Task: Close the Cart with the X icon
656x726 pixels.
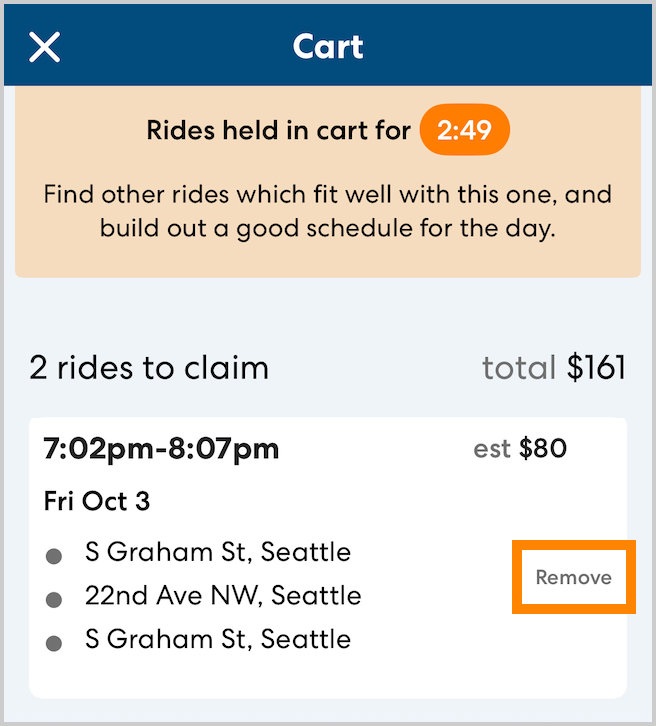Action: 45,47
